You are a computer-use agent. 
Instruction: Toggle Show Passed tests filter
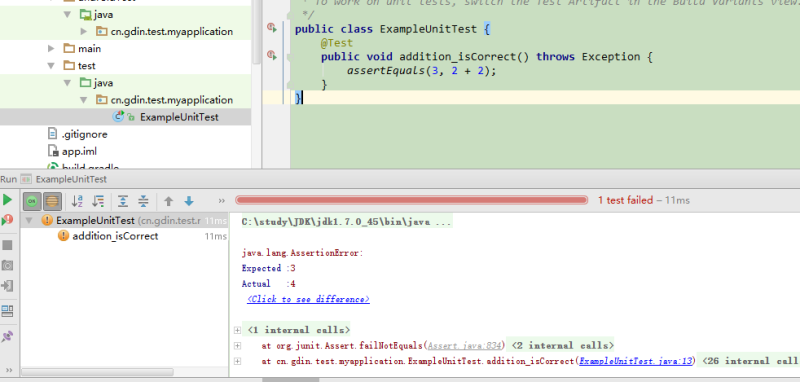(x=32, y=201)
